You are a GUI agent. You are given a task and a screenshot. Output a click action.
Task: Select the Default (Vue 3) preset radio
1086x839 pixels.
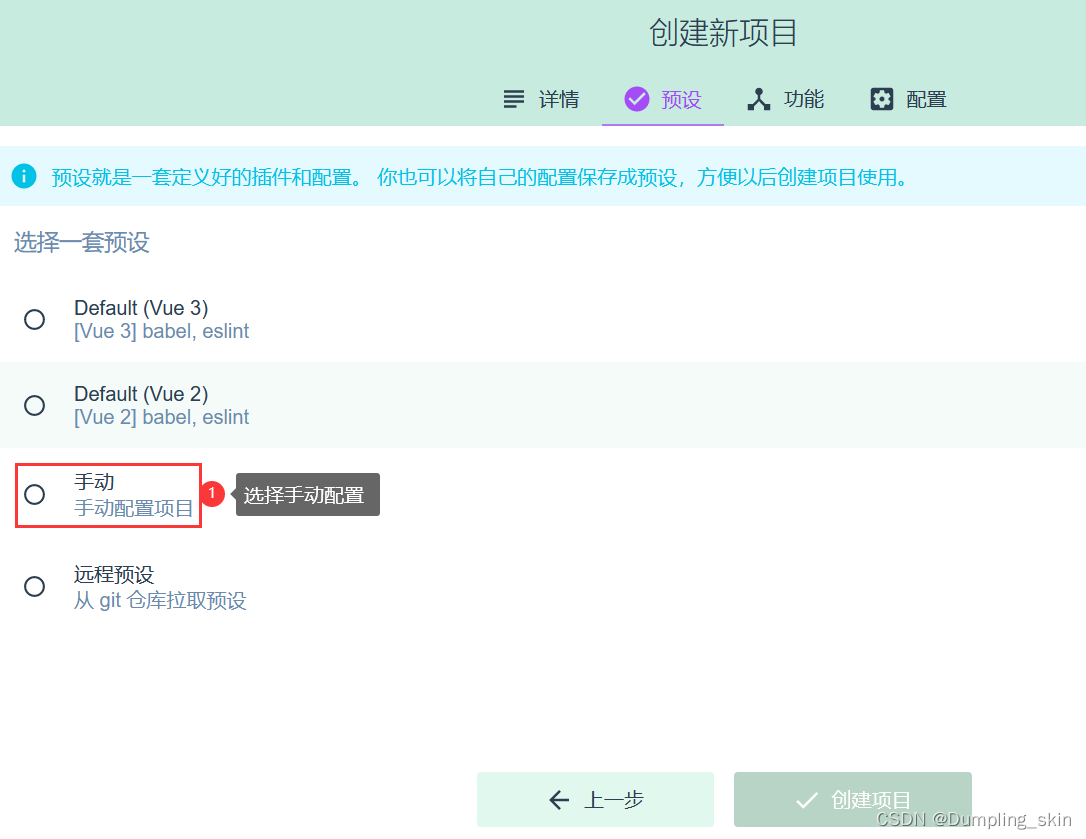point(35,319)
